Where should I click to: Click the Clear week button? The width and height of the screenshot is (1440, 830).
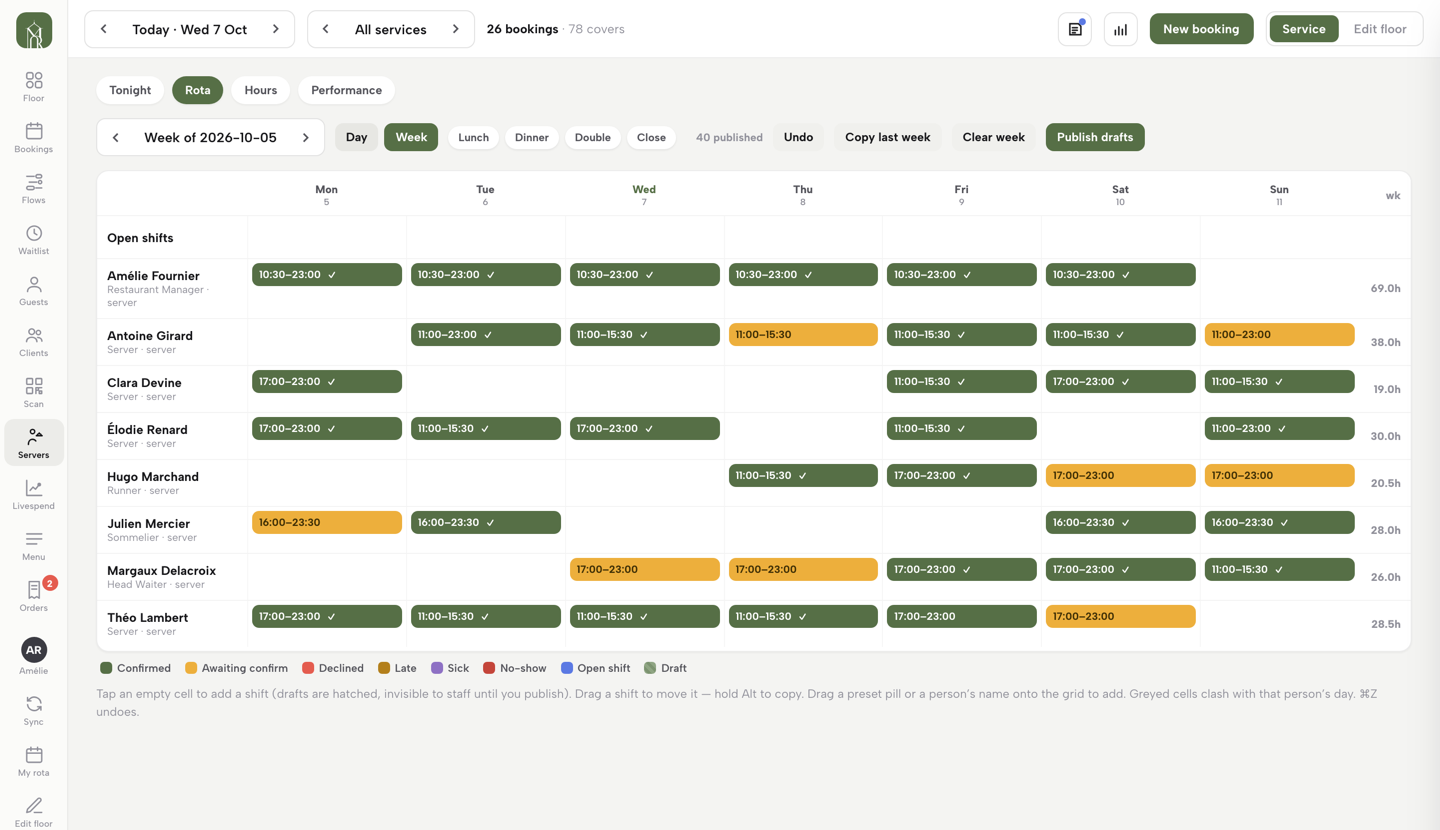(x=994, y=137)
